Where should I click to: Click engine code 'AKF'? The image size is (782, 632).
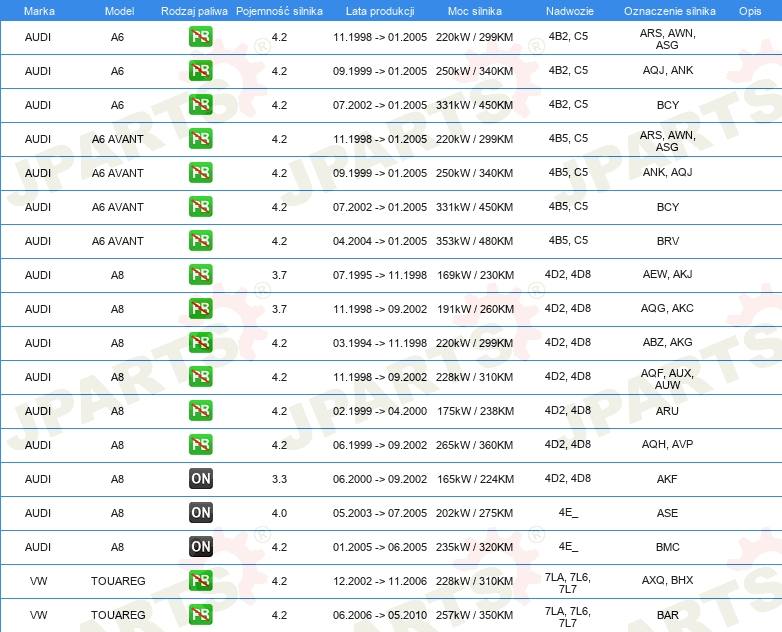tap(667, 479)
